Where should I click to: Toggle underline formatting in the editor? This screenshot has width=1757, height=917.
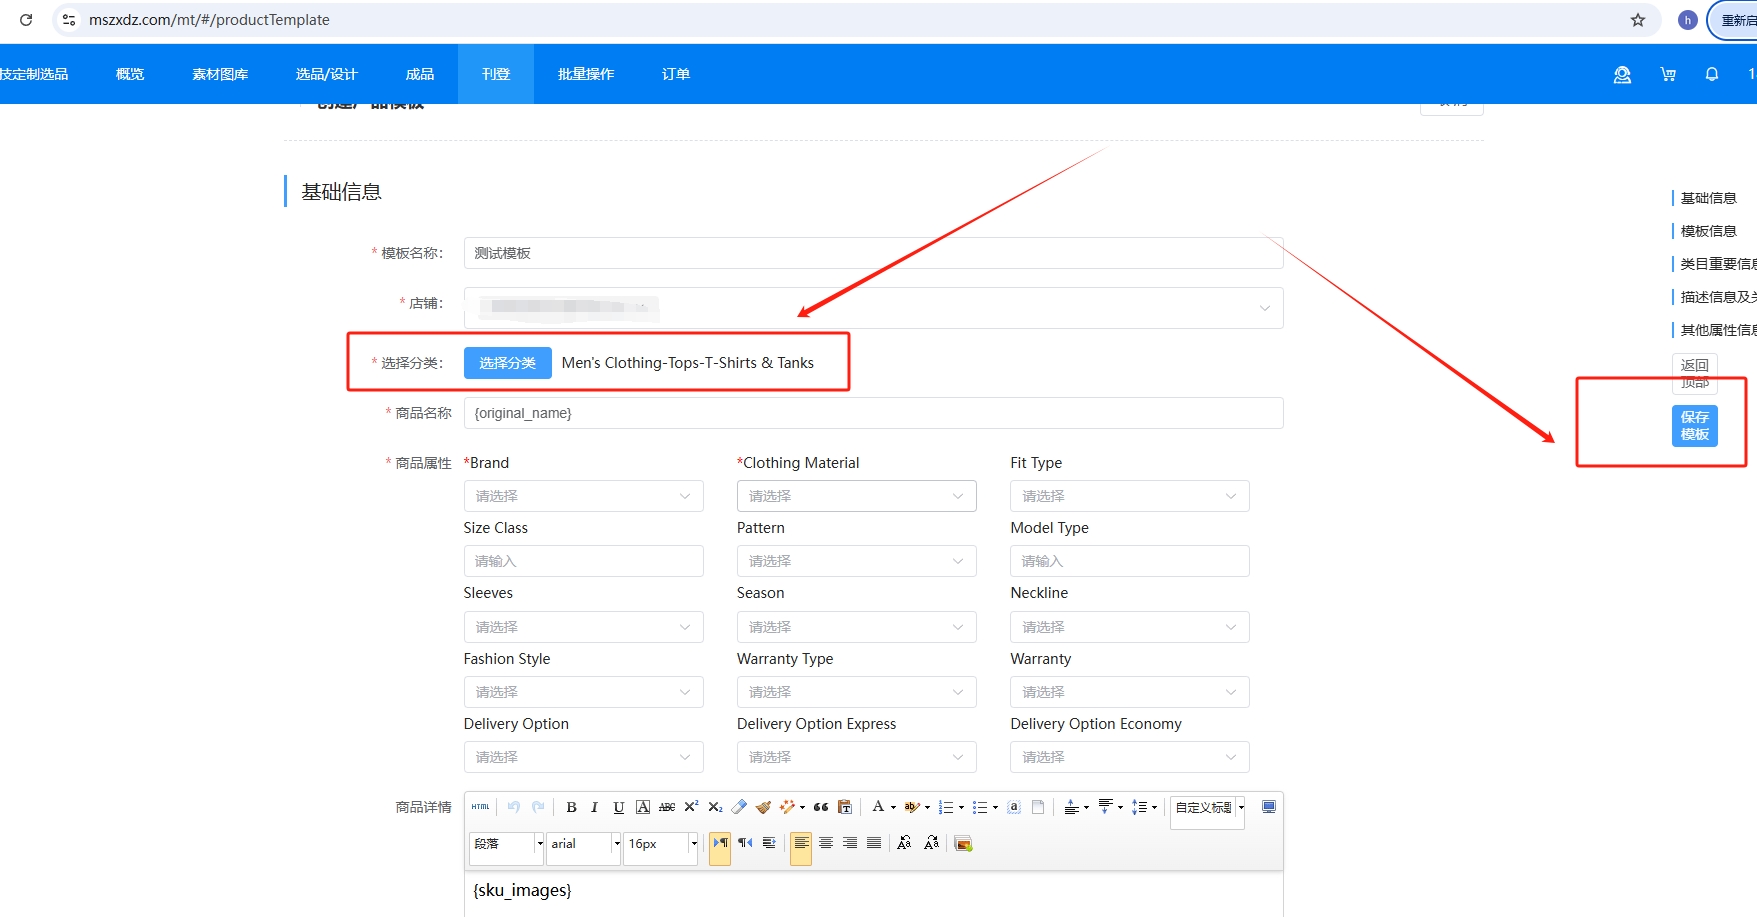coord(618,807)
